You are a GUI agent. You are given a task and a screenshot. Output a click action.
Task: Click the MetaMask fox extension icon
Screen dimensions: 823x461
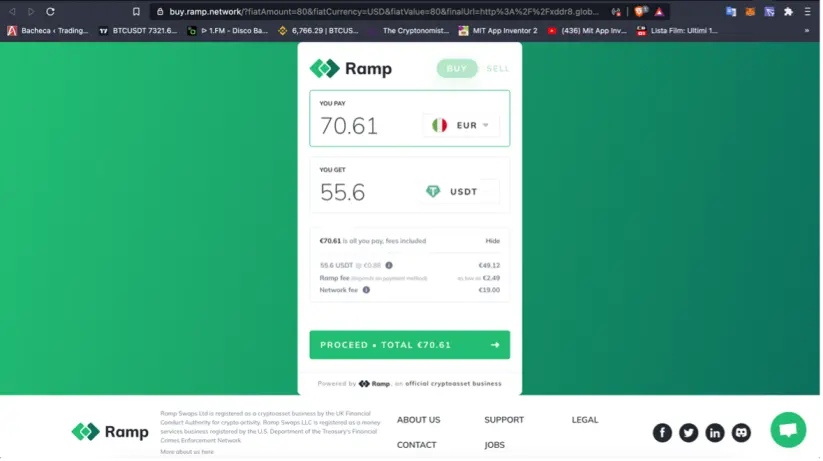pos(750,11)
